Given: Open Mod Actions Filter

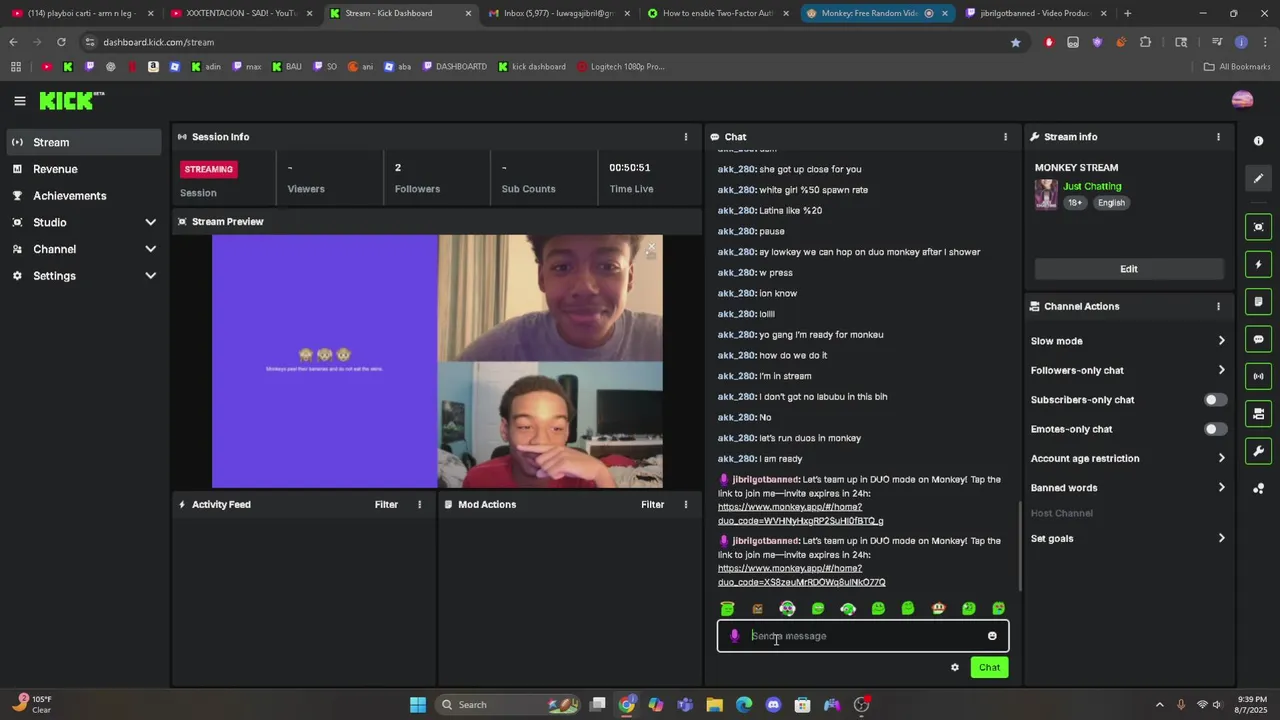Looking at the screenshot, I should coord(652,505).
